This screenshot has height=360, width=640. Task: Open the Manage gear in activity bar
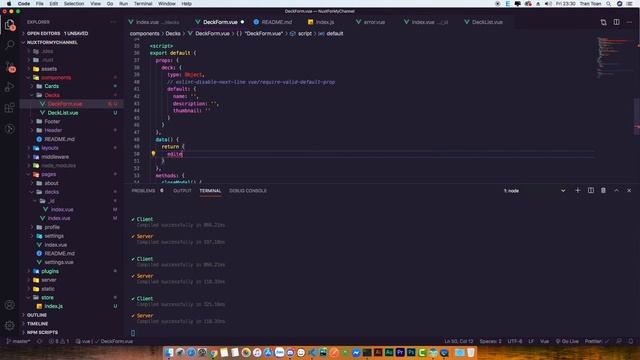[x=9, y=325]
